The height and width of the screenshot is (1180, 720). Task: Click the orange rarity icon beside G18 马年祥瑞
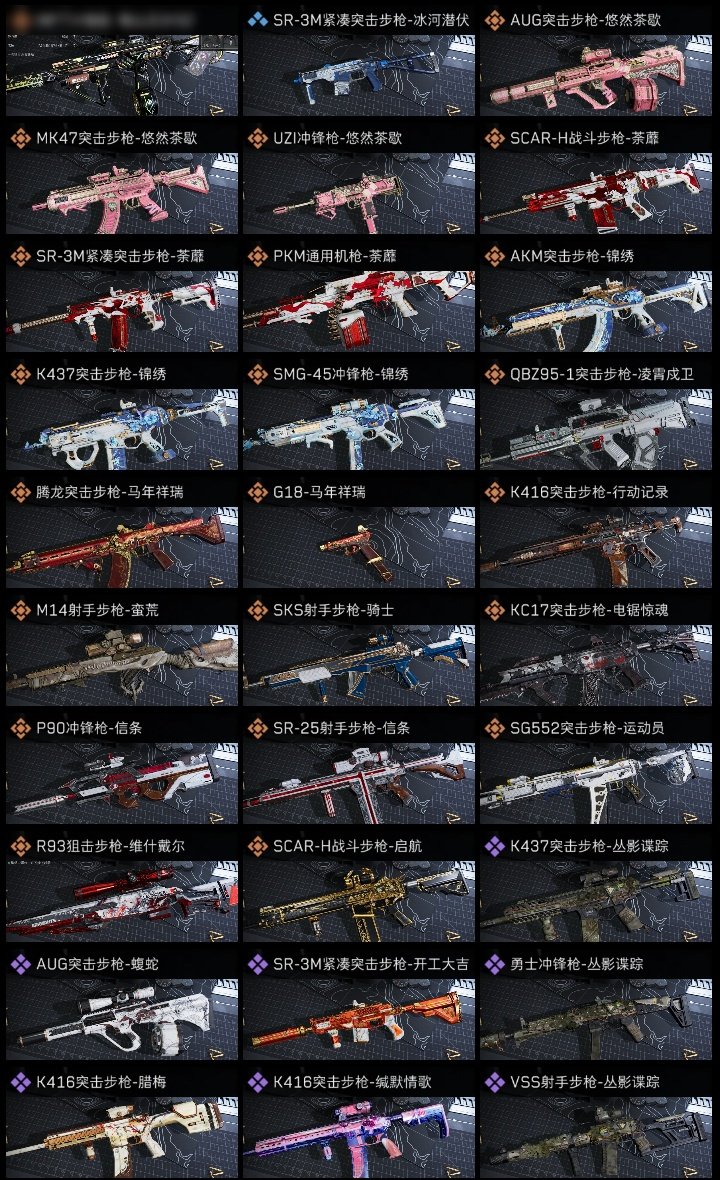tap(257, 493)
